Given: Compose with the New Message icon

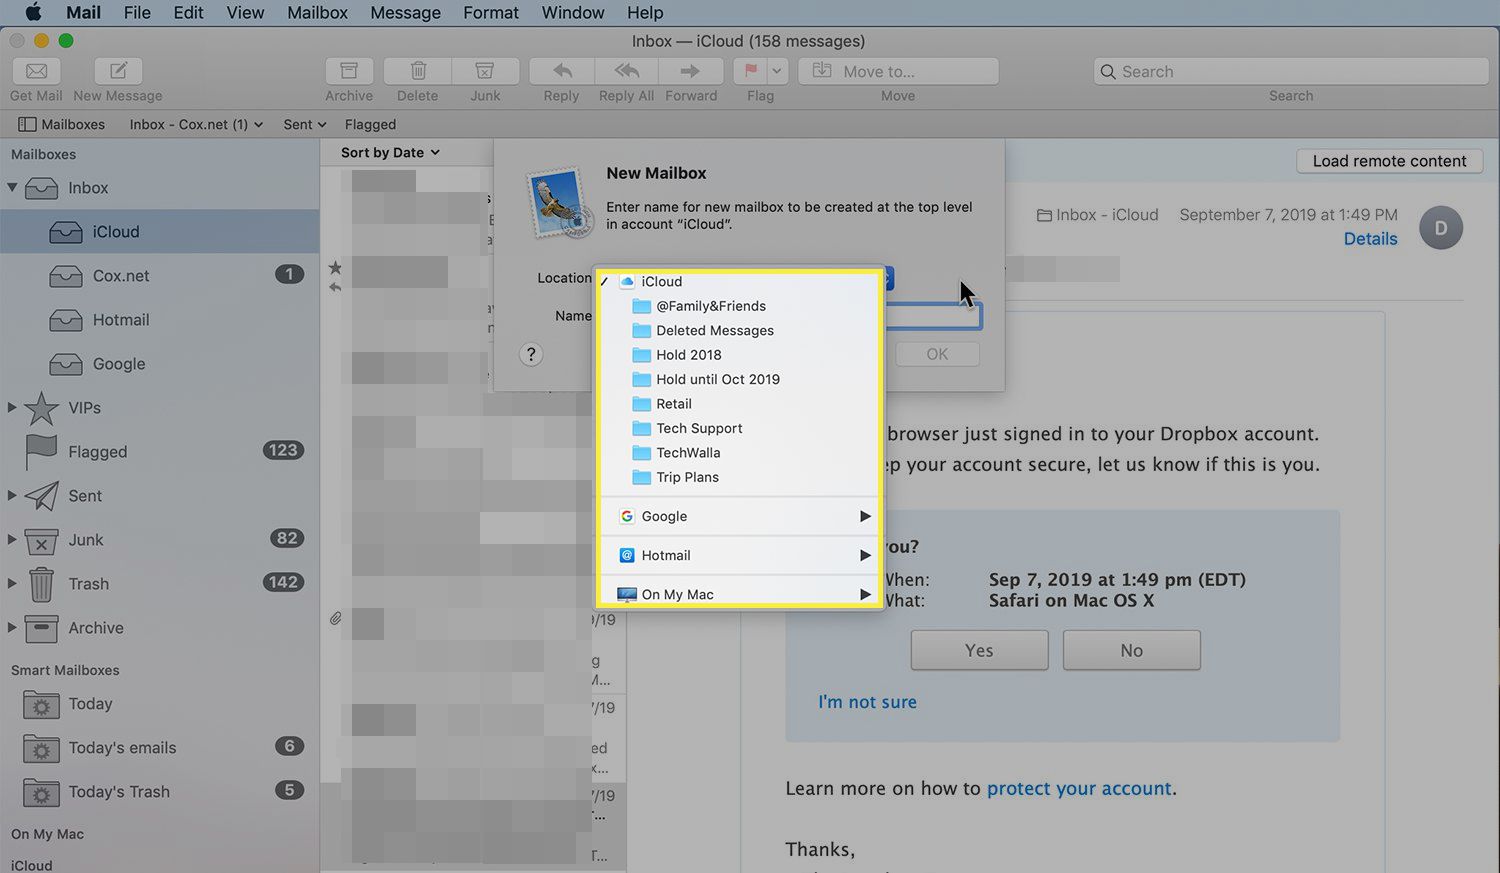Looking at the screenshot, I should click(118, 71).
